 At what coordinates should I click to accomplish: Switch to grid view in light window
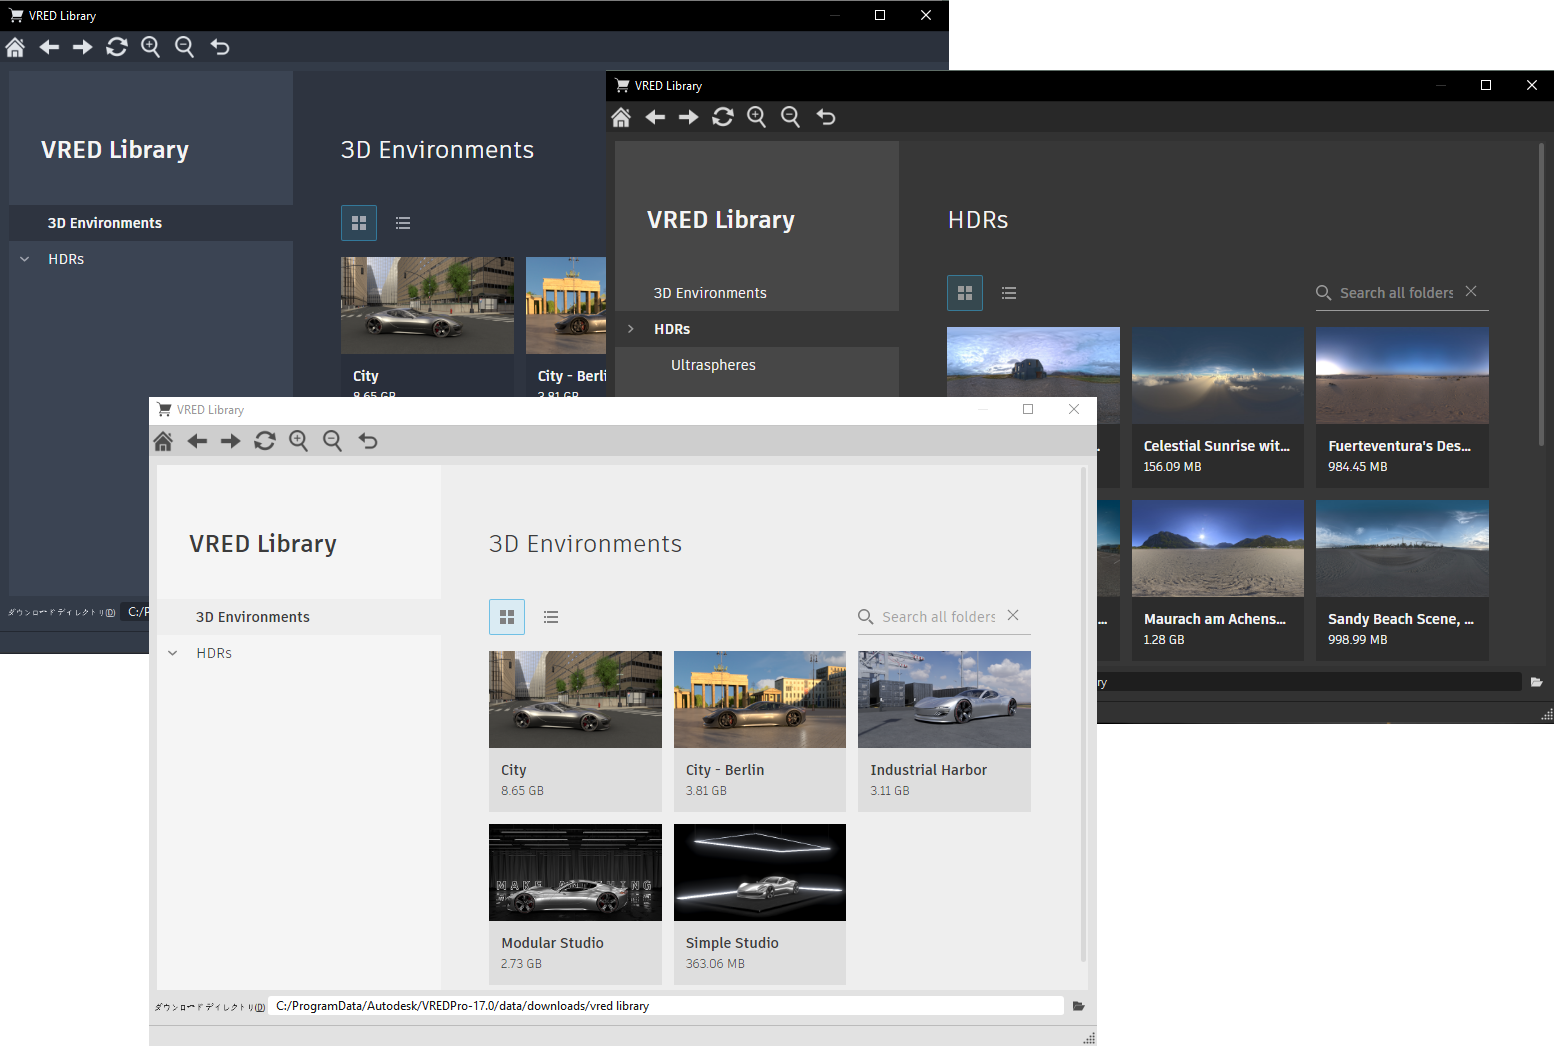507,617
